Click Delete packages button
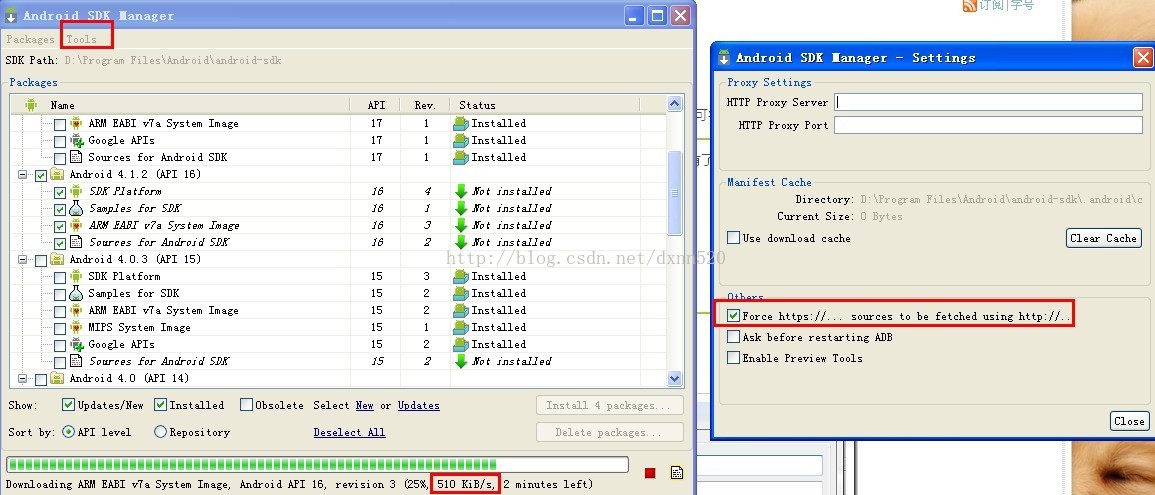 click(x=609, y=432)
